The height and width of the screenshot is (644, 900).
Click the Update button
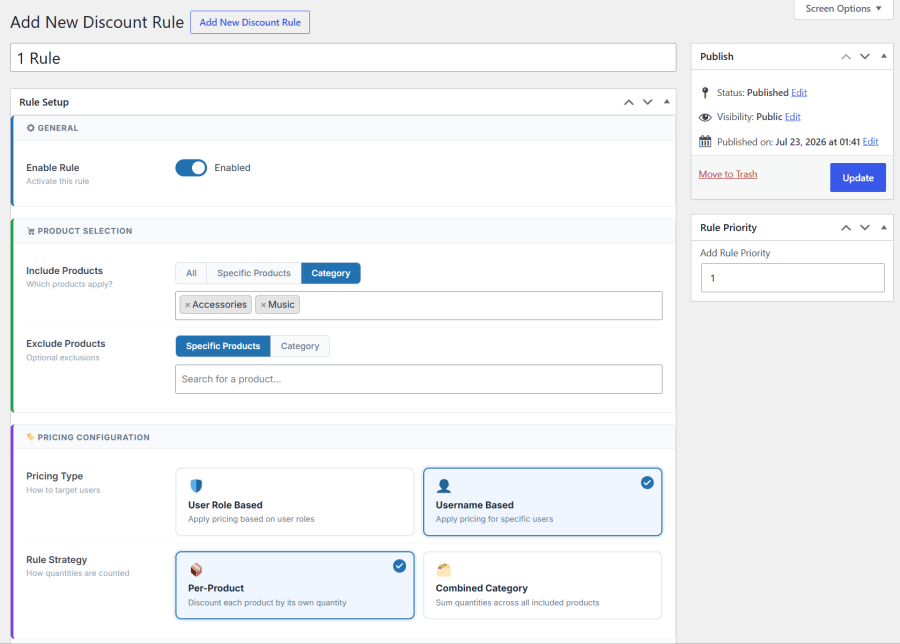(x=858, y=177)
